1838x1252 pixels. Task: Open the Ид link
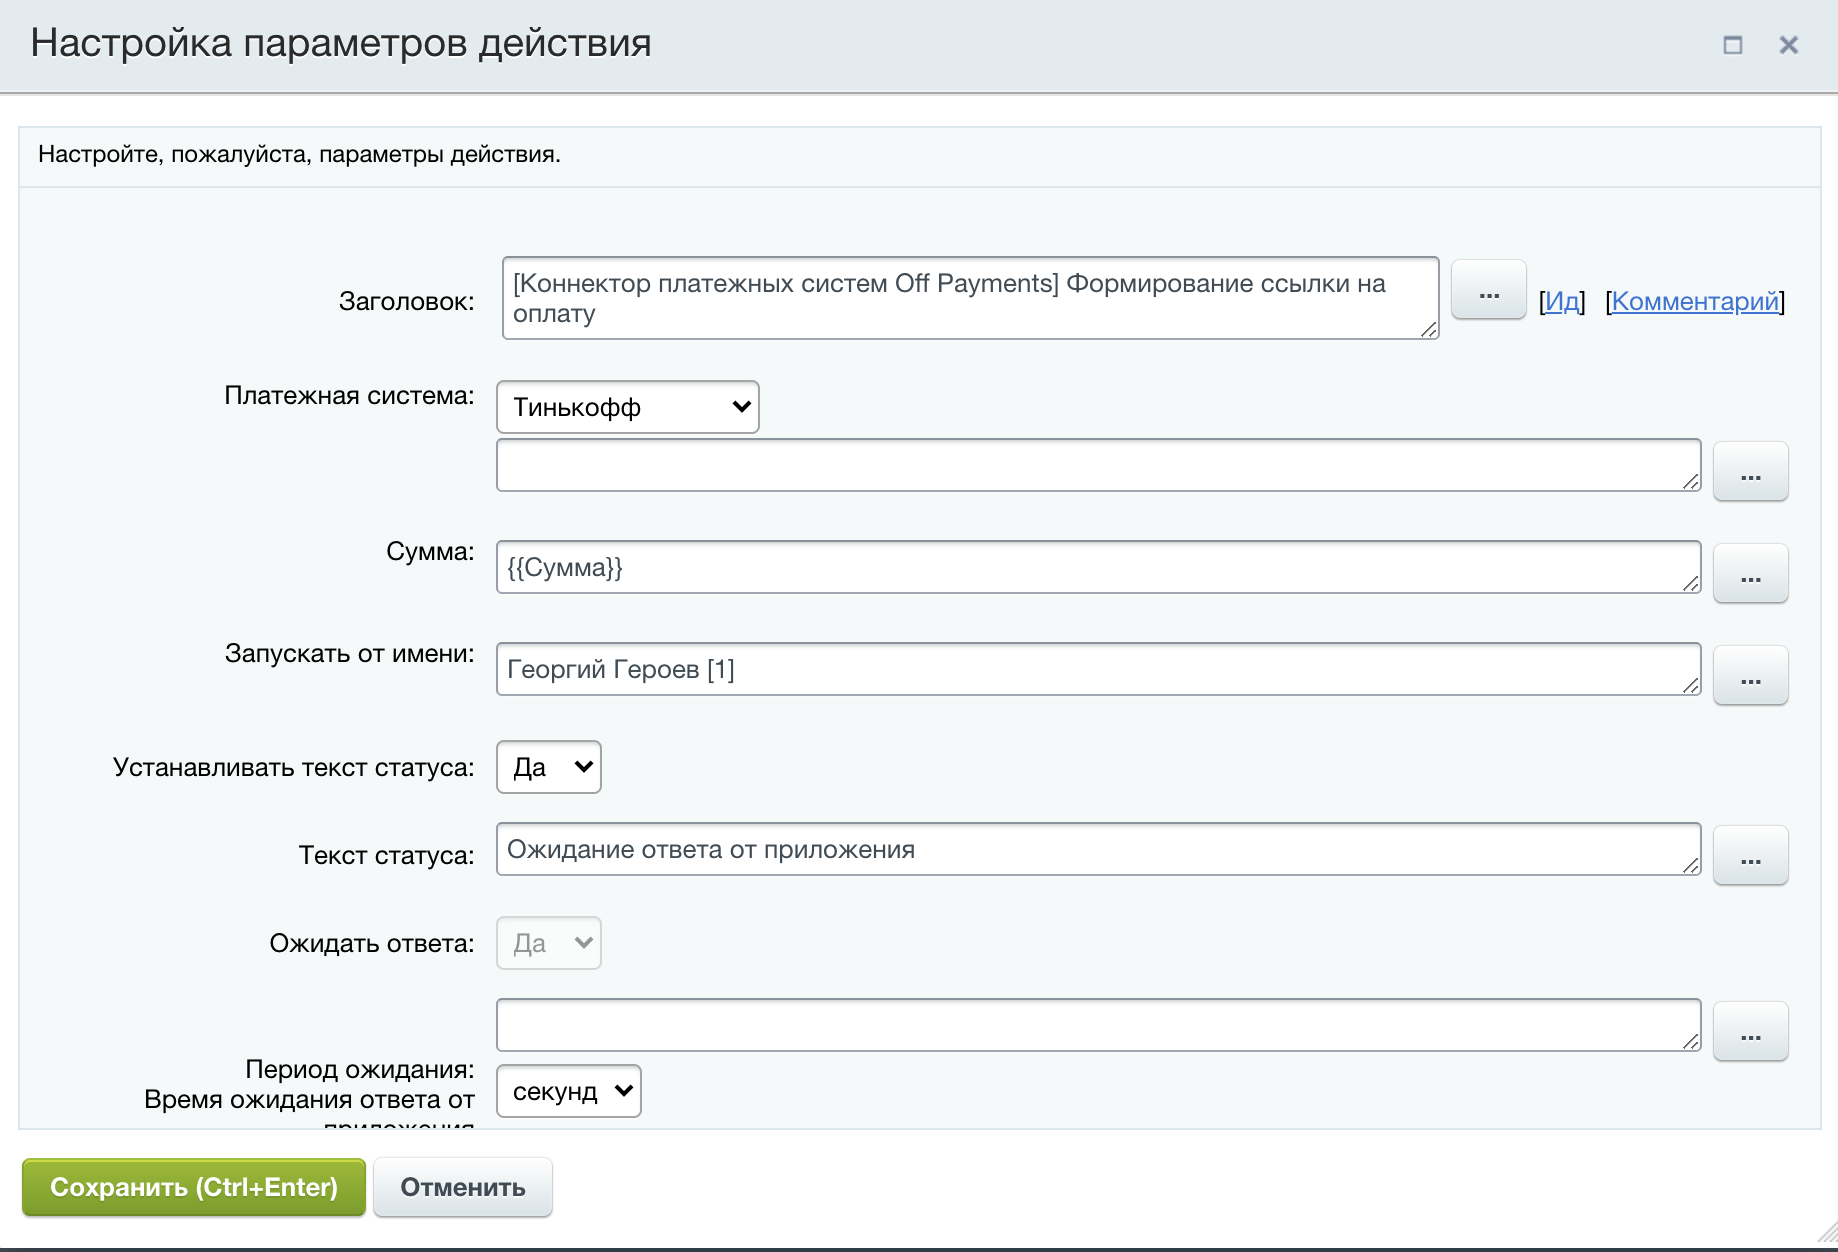[x=1561, y=300]
